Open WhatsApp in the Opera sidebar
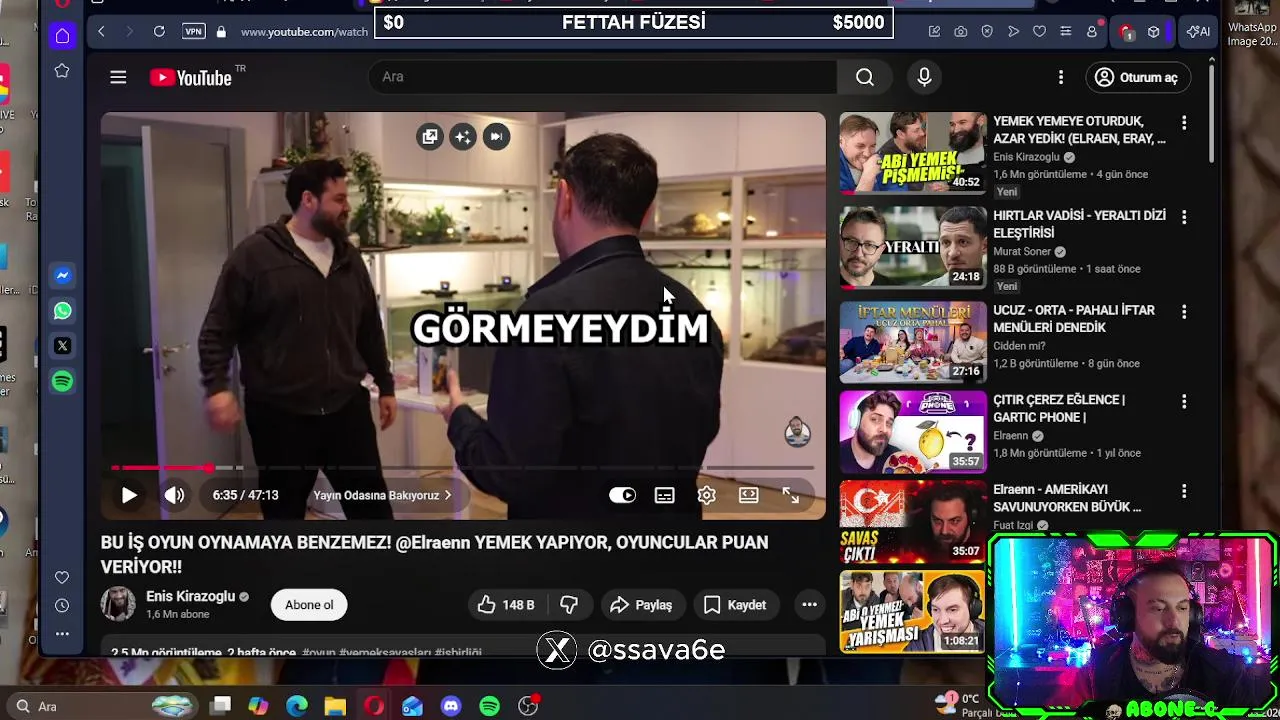Screen dimensions: 1280x720 [x=62, y=311]
